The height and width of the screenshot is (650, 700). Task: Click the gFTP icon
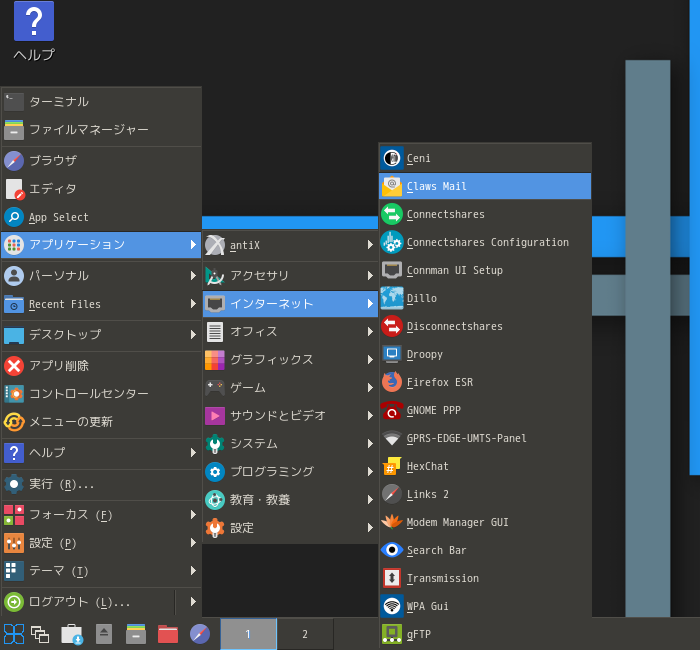[x=392, y=634]
